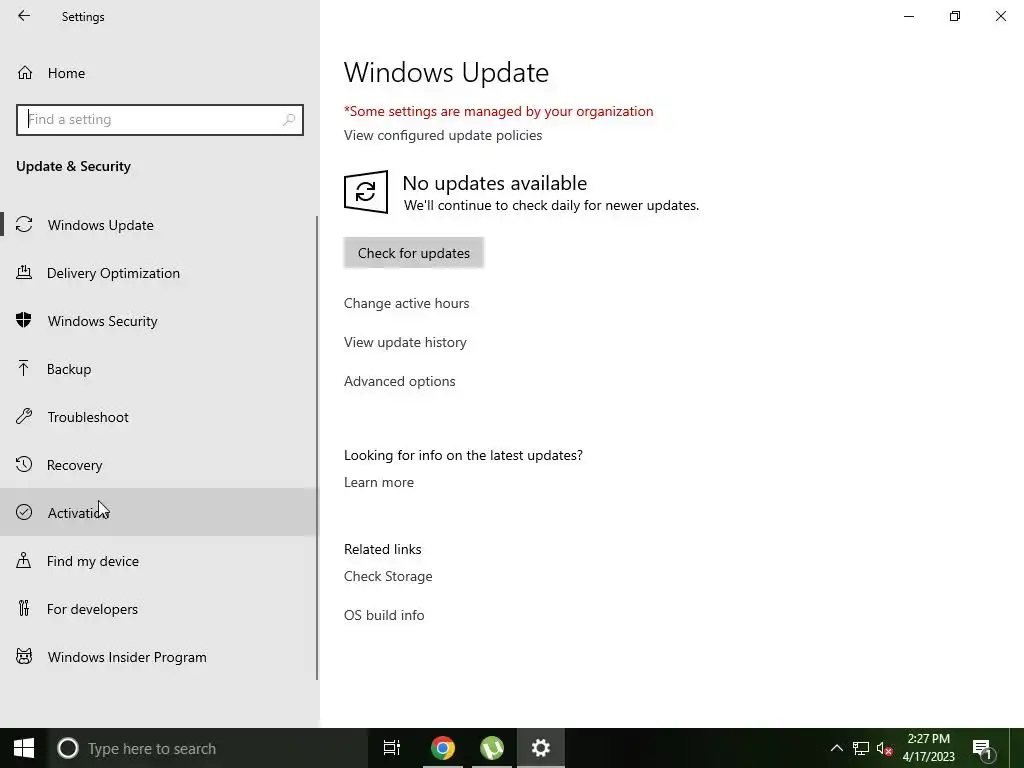Show hidden system tray icons

(x=837, y=748)
